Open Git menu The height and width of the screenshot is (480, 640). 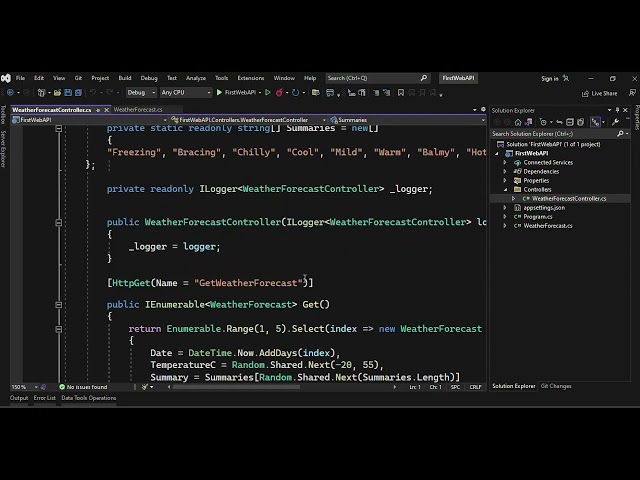pyautogui.click(x=78, y=78)
